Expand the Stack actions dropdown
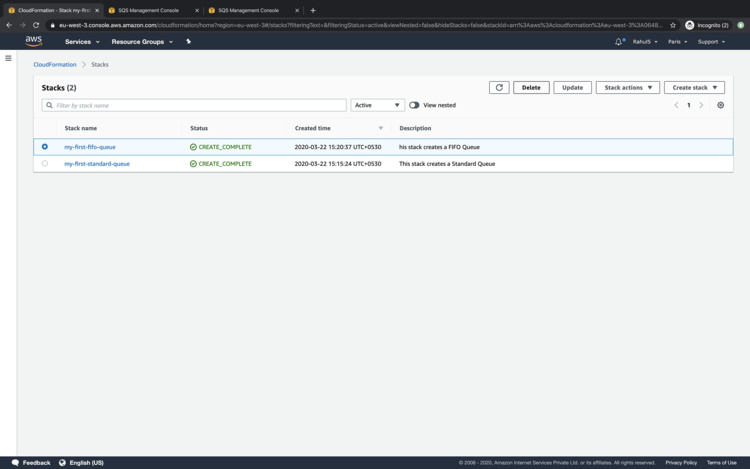The height and width of the screenshot is (469, 750). [x=627, y=88]
